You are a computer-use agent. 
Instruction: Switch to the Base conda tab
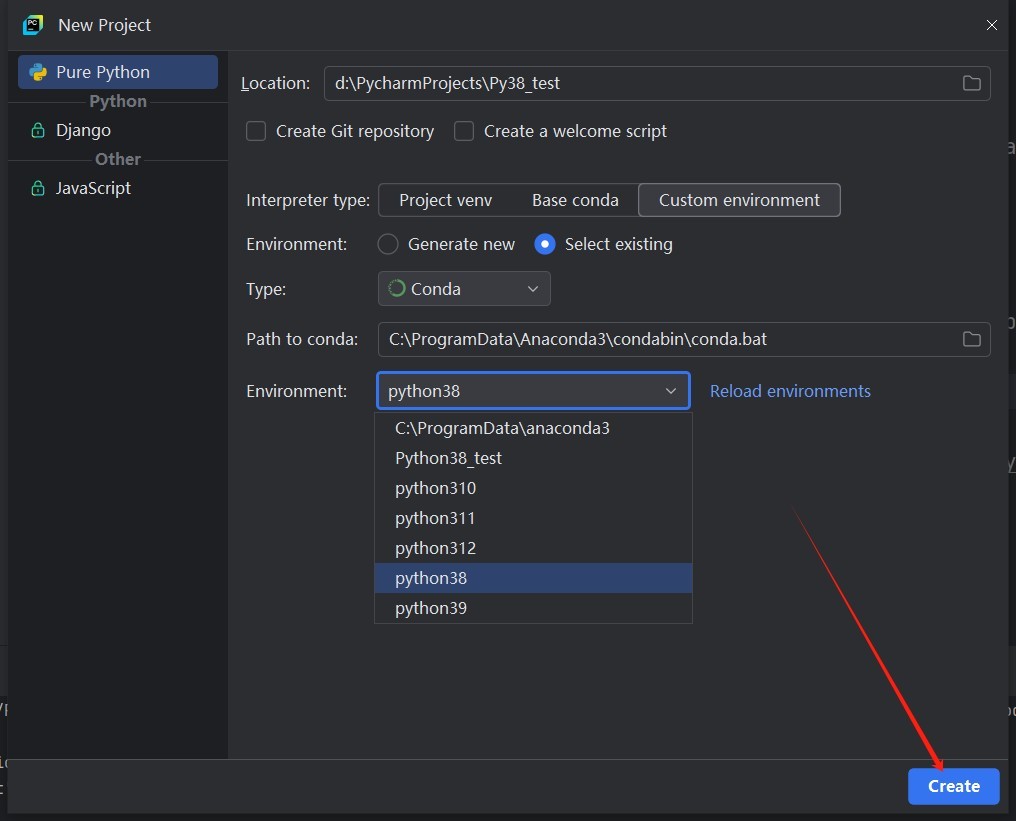click(575, 200)
